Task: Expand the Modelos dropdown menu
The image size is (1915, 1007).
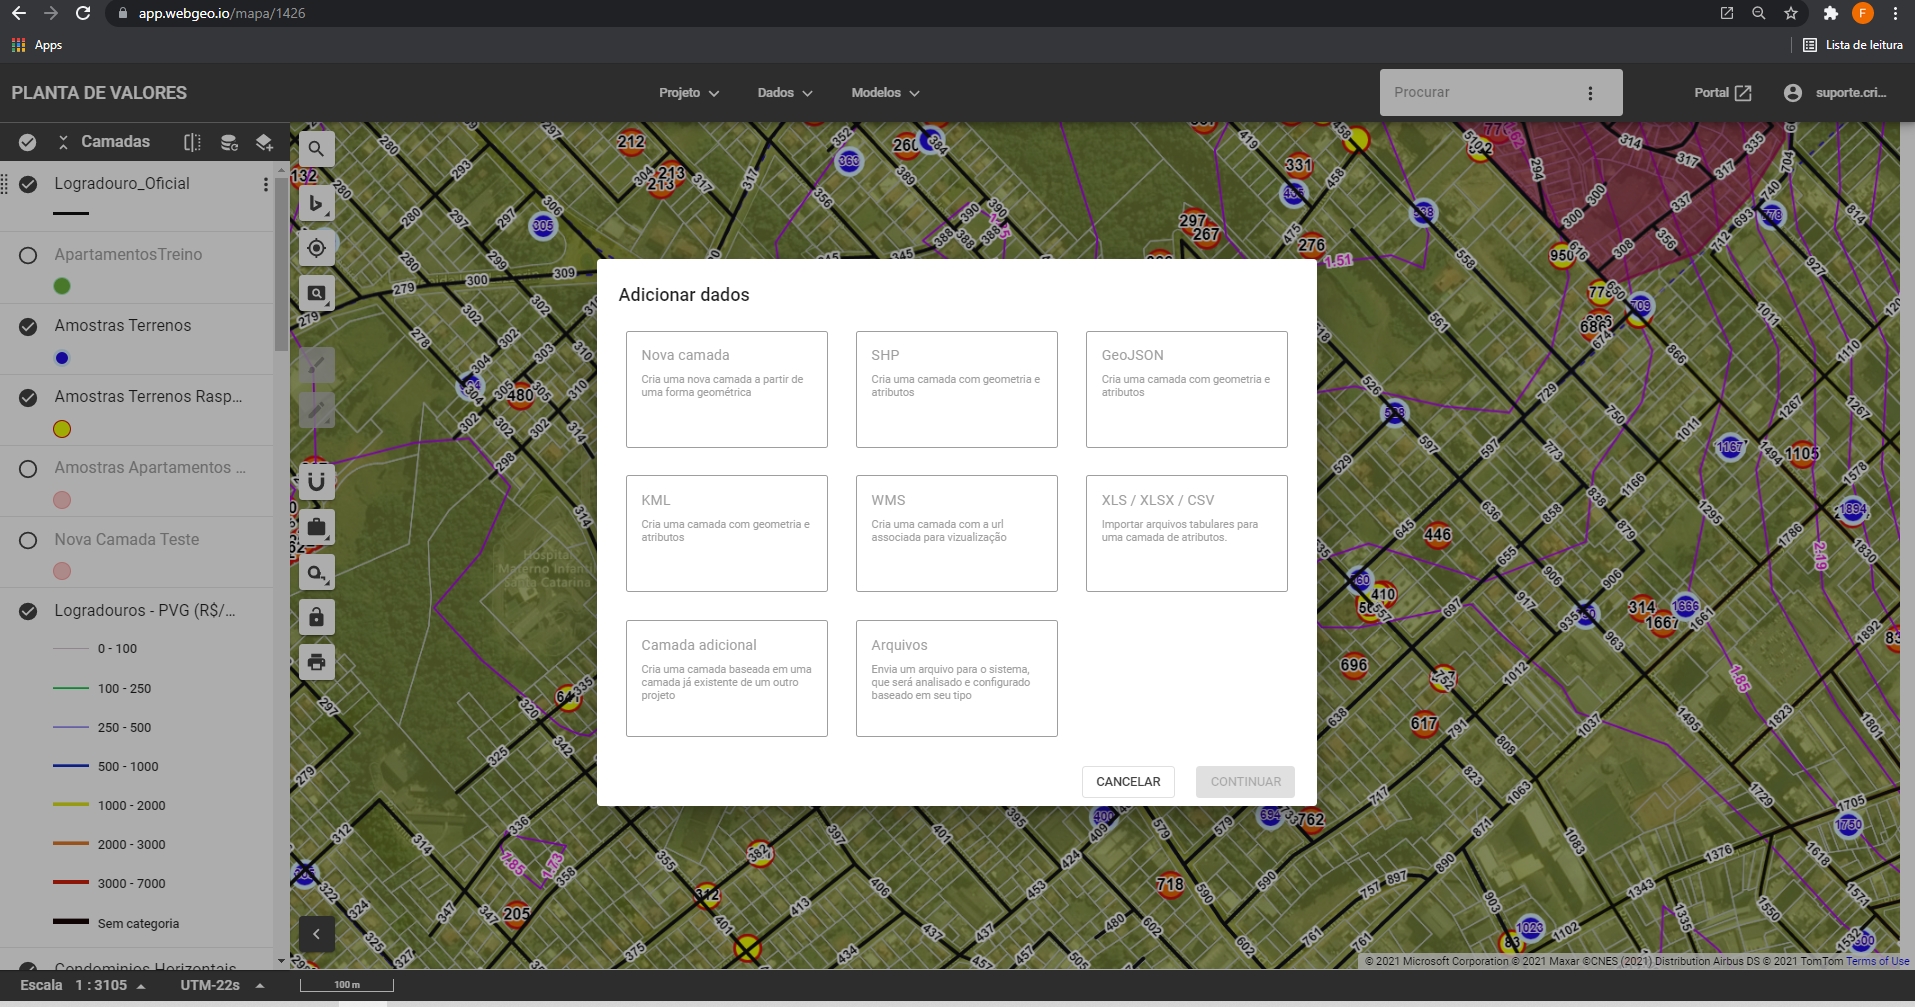Action: click(885, 93)
